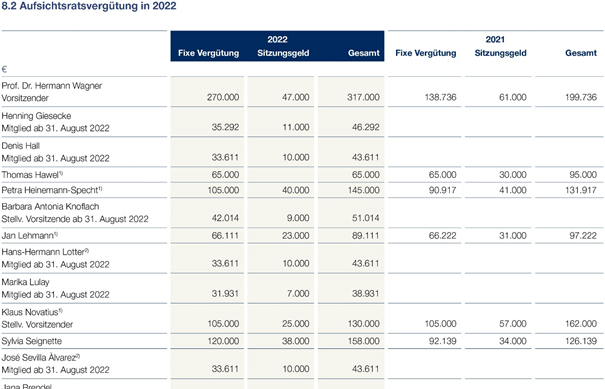Select the 2022 column group header
605x389 pixels.
point(277,39)
